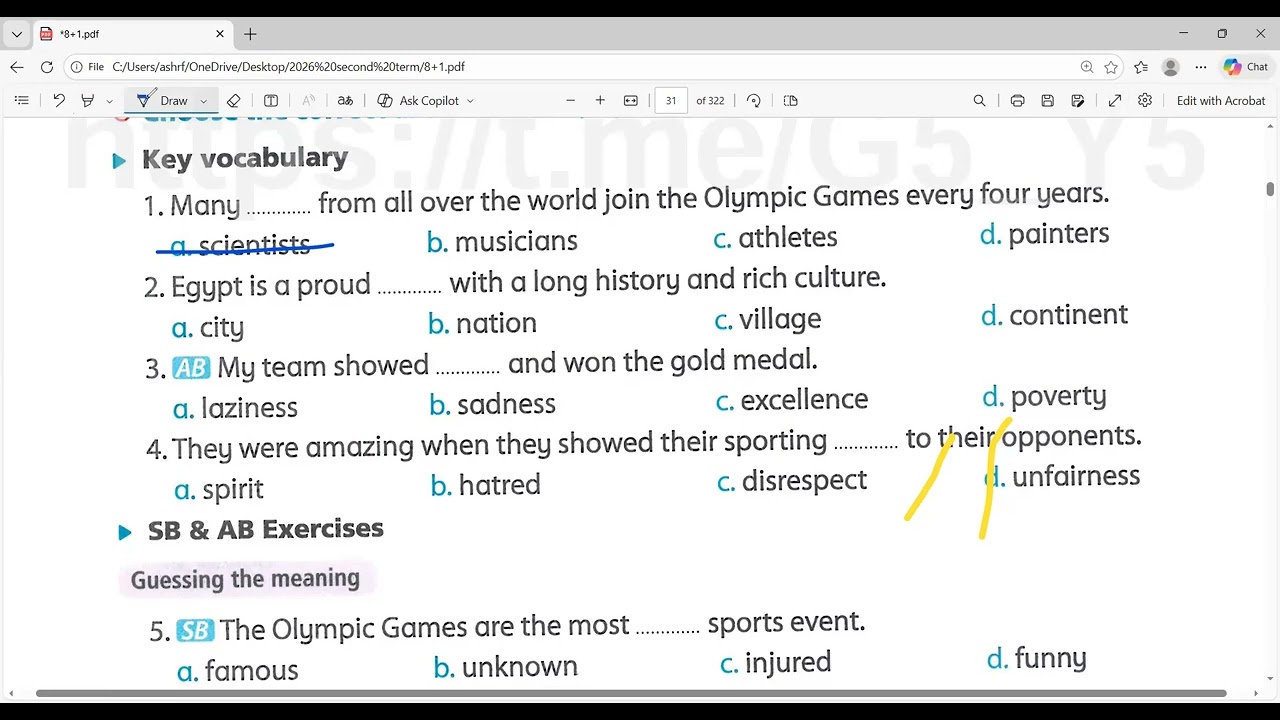Click the 'Key vocabulary' heading

(245, 158)
